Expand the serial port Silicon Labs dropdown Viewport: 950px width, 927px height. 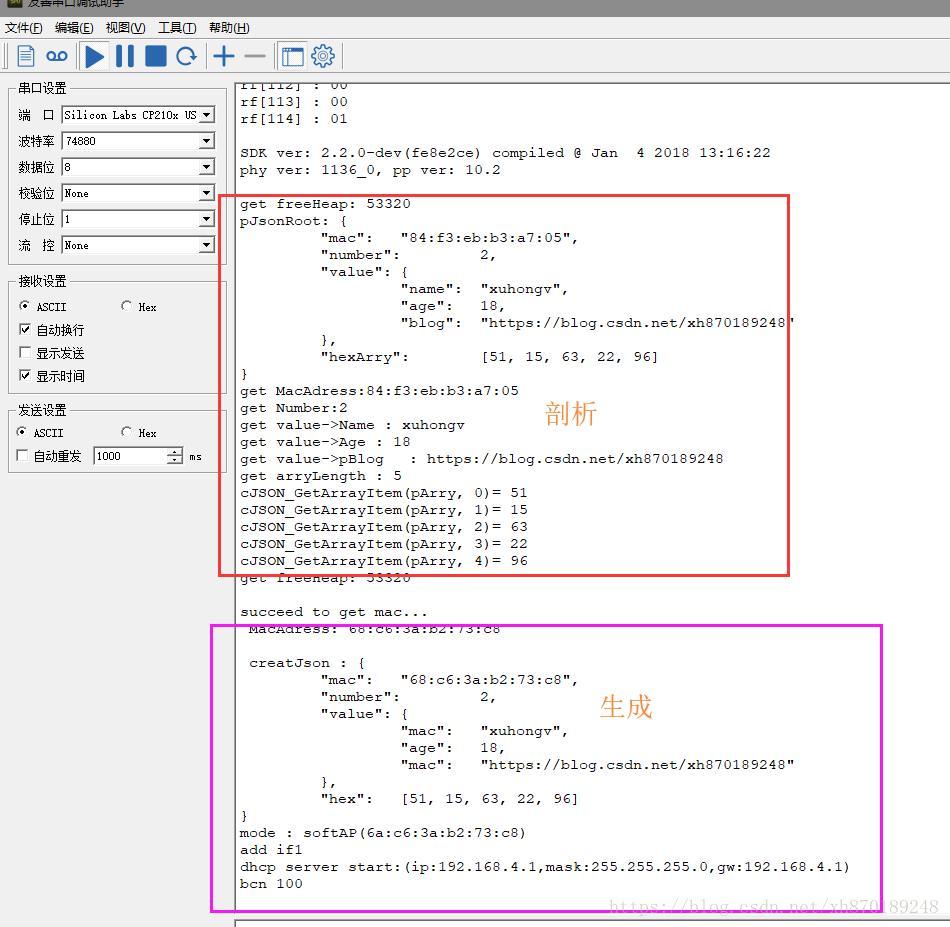coord(207,115)
